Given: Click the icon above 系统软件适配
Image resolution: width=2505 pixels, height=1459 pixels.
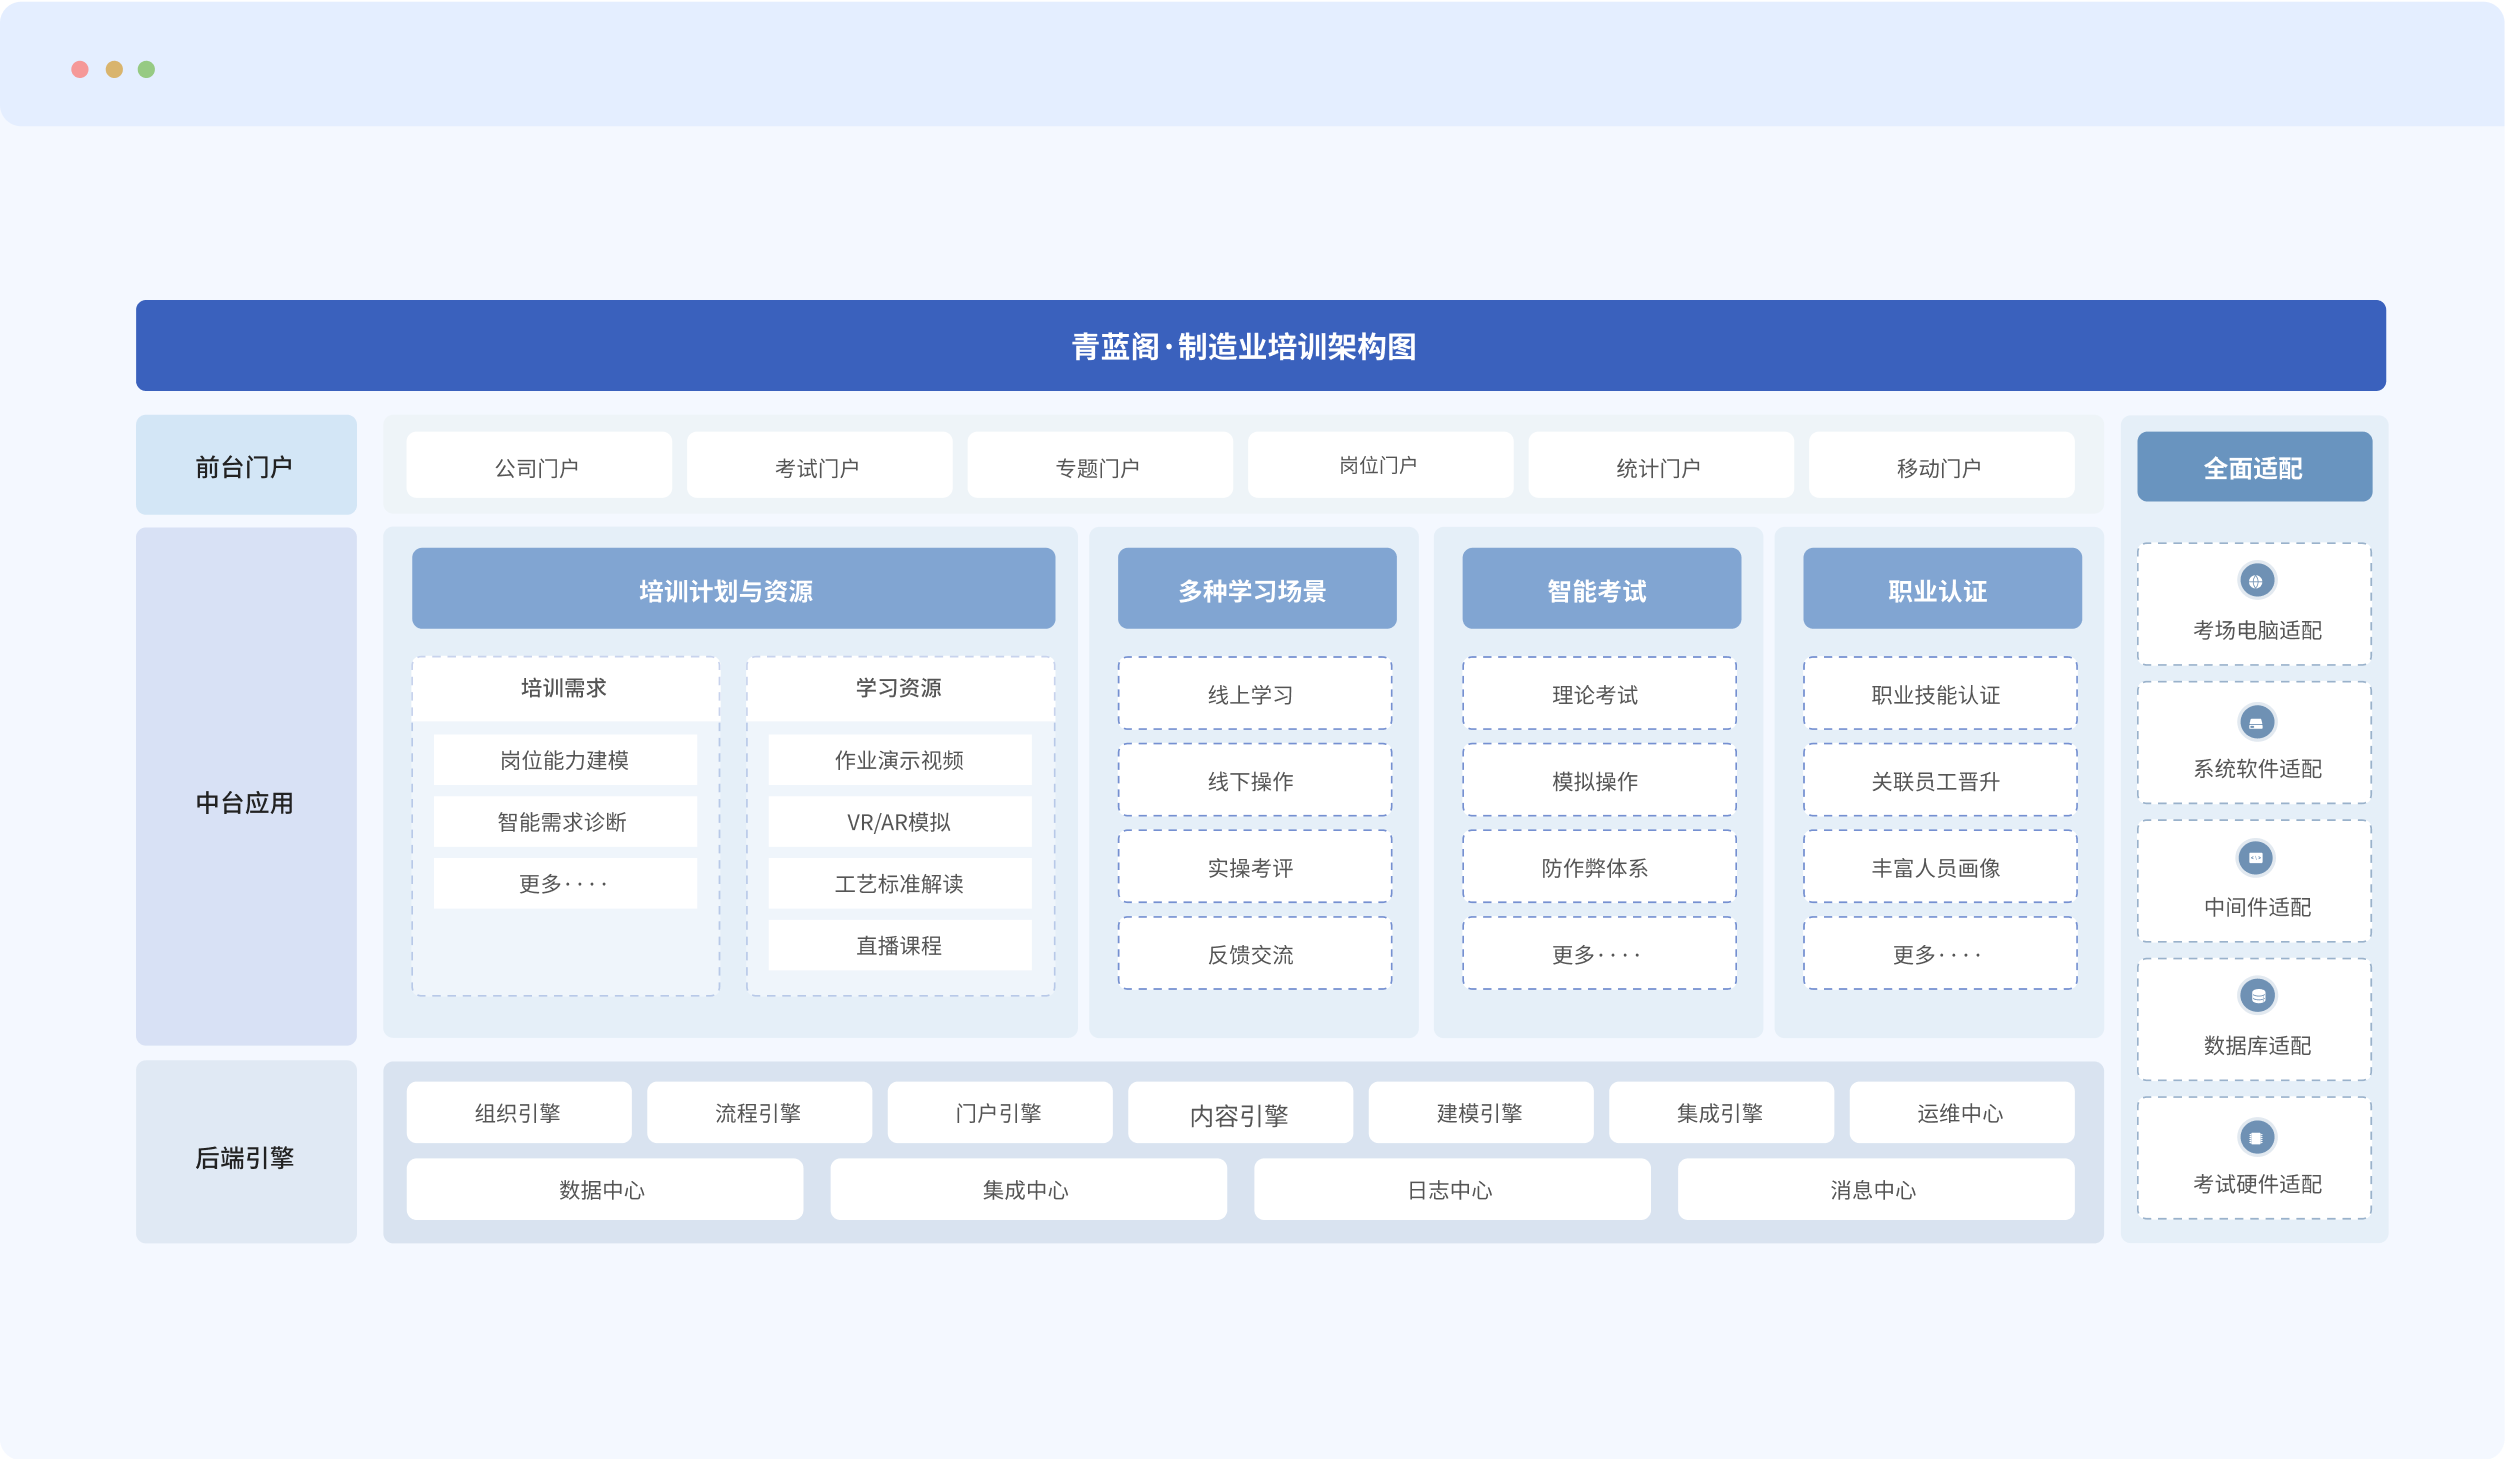Looking at the screenshot, I should click(2255, 722).
